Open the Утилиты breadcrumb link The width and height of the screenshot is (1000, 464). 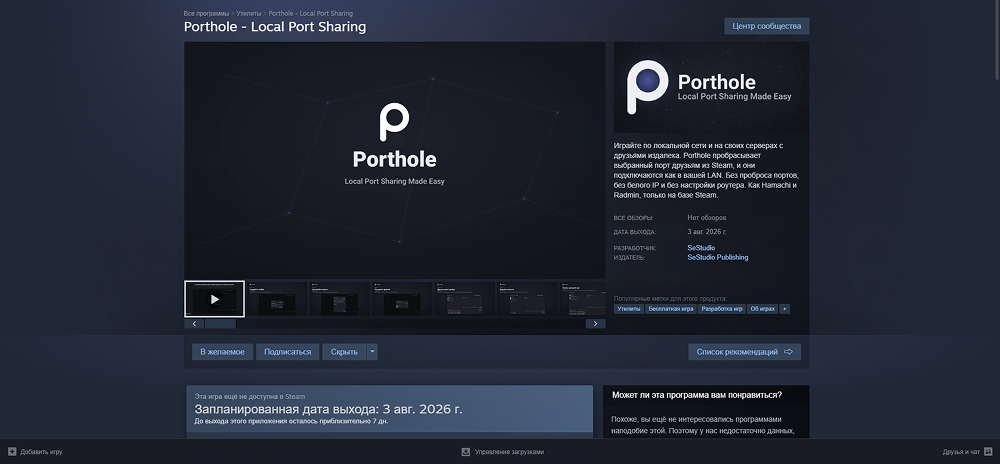pyautogui.click(x=249, y=13)
